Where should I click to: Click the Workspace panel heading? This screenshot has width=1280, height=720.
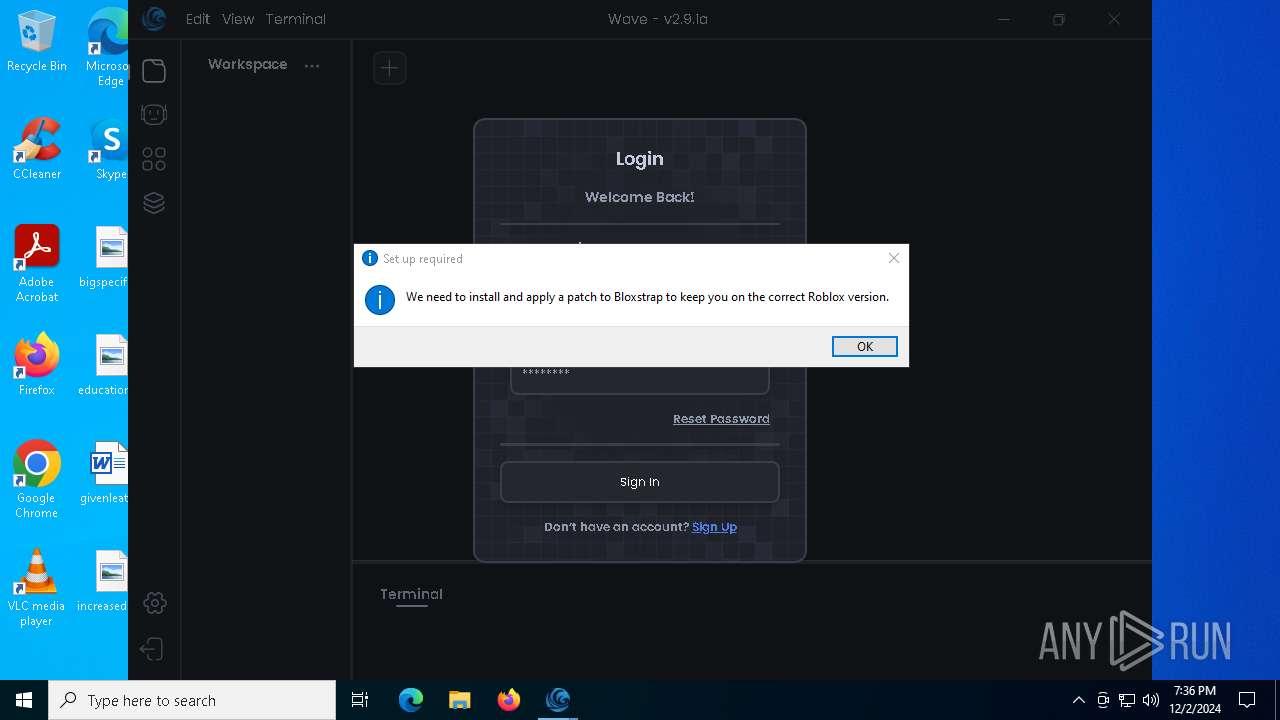pyautogui.click(x=248, y=64)
